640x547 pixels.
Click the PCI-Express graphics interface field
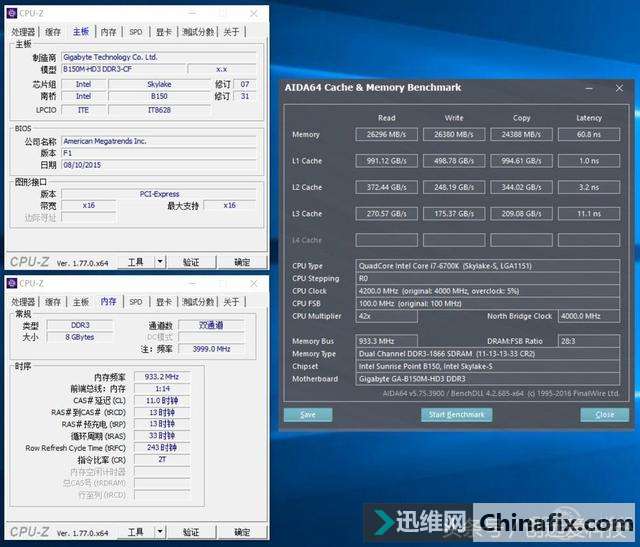(x=159, y=194)
